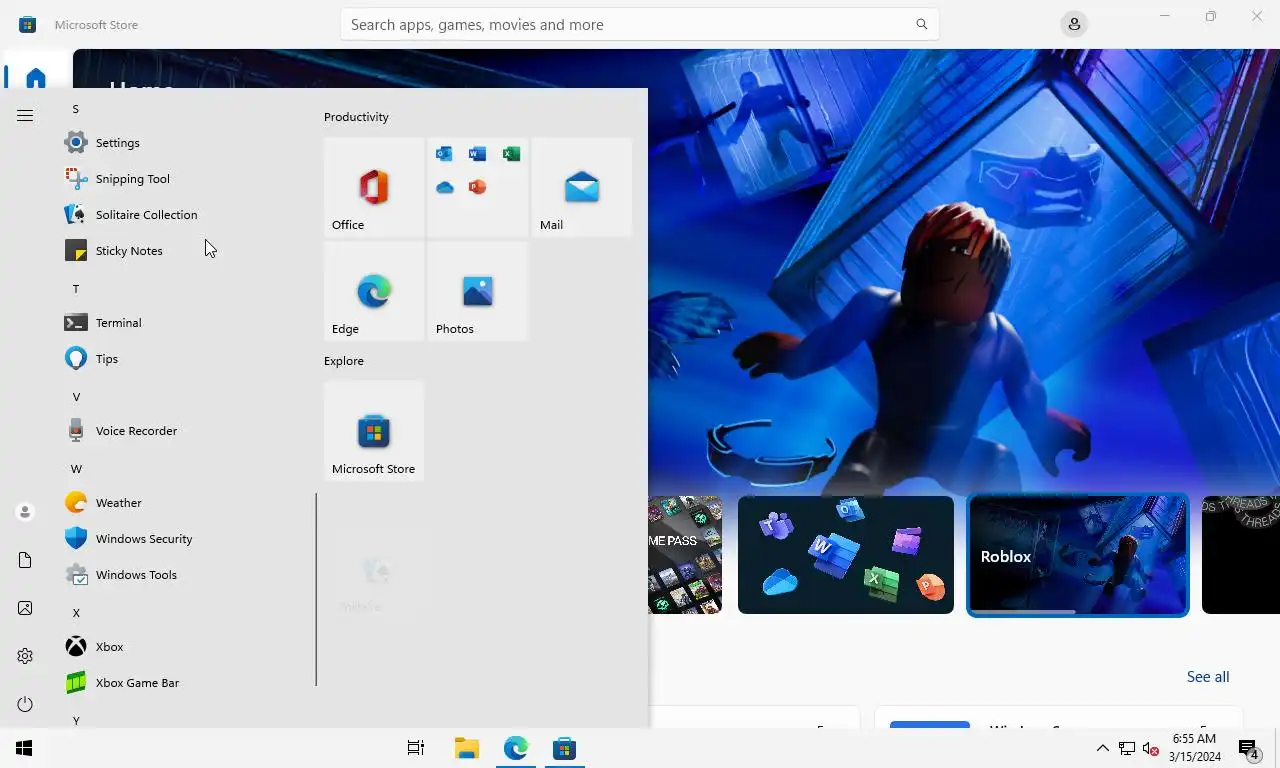Open the clock and date flyout
The width and height of the screenshot is (1280, 768).
[1194, 748]
